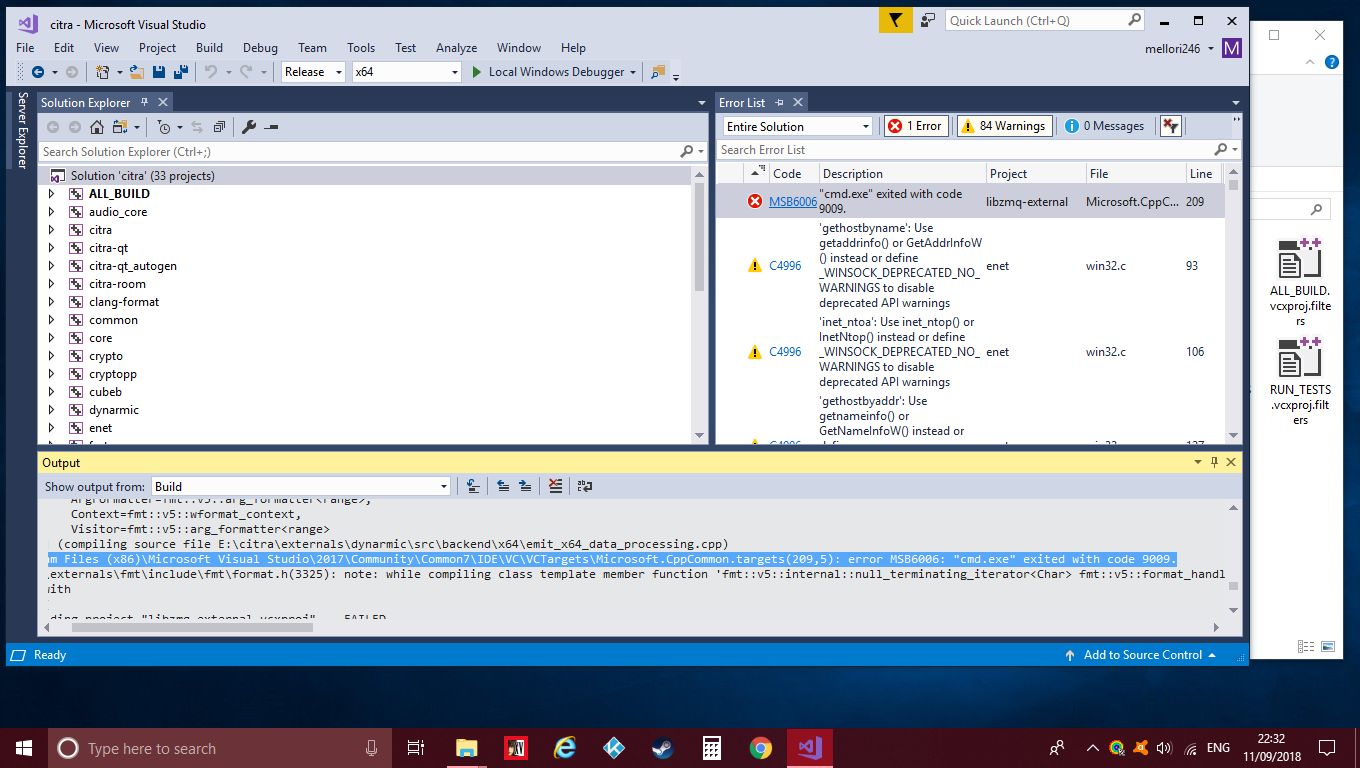Pin the Error List panel
This screenshot has width=1360, height=768.
click(x=778, y=102)
